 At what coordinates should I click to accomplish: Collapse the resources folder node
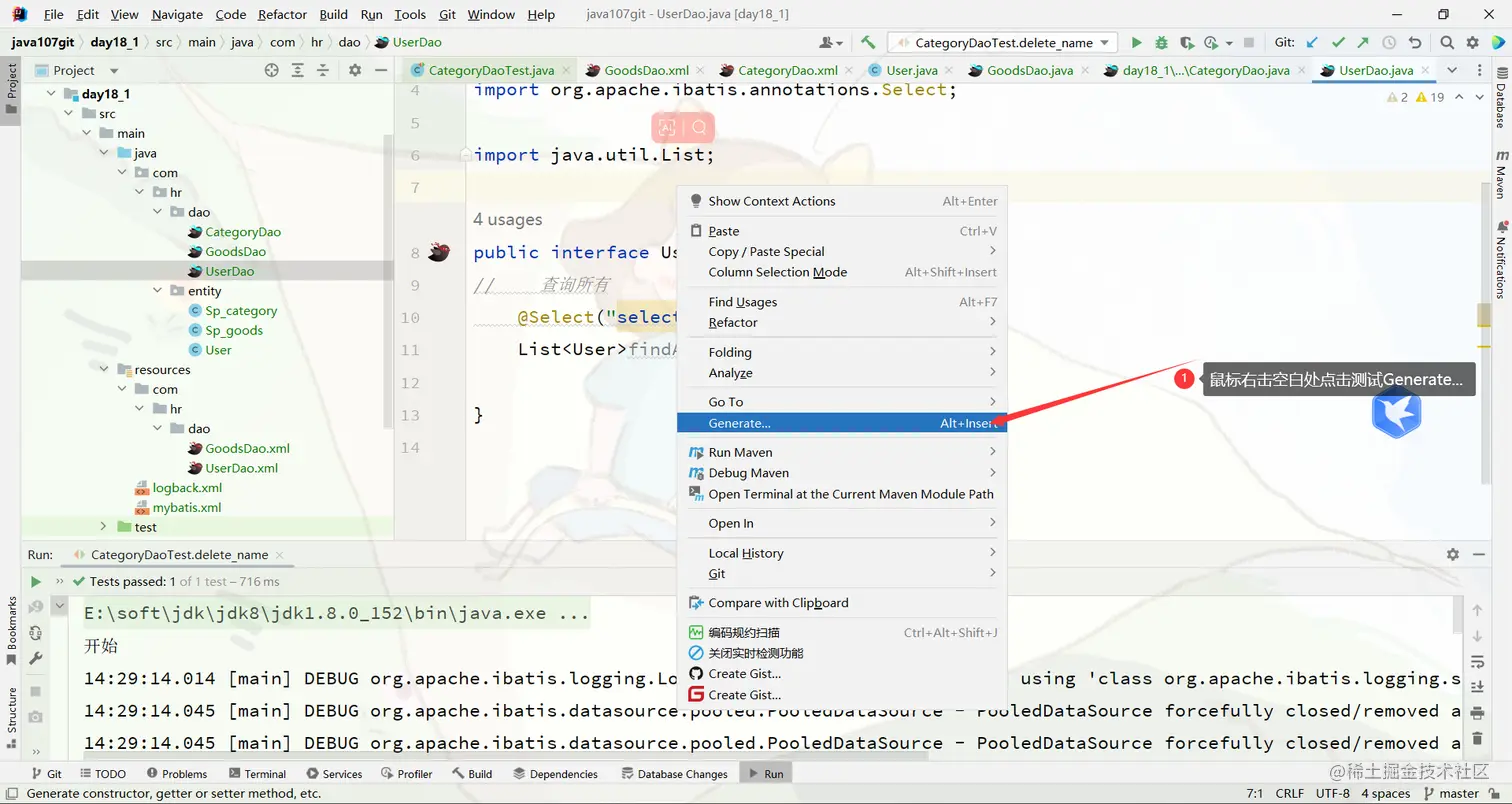[x=104, y=370]
